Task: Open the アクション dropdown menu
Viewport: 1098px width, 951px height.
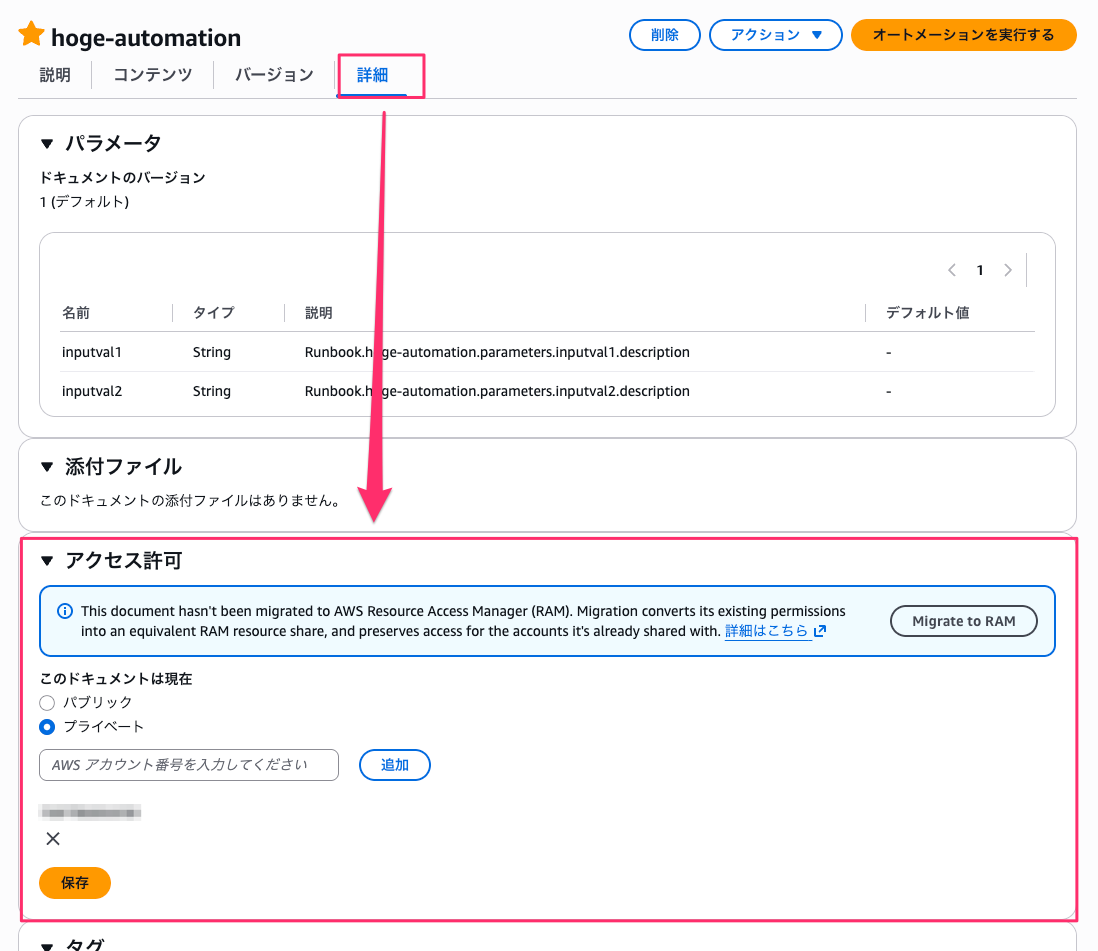Action: tap(776, 35)
